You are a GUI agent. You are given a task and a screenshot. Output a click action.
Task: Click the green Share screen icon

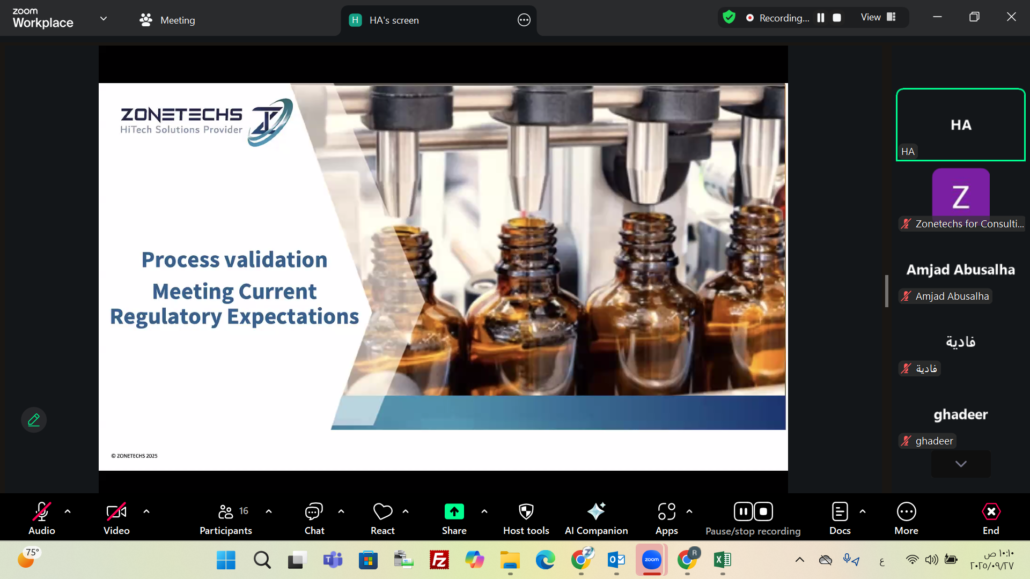(x=454, y=512)
